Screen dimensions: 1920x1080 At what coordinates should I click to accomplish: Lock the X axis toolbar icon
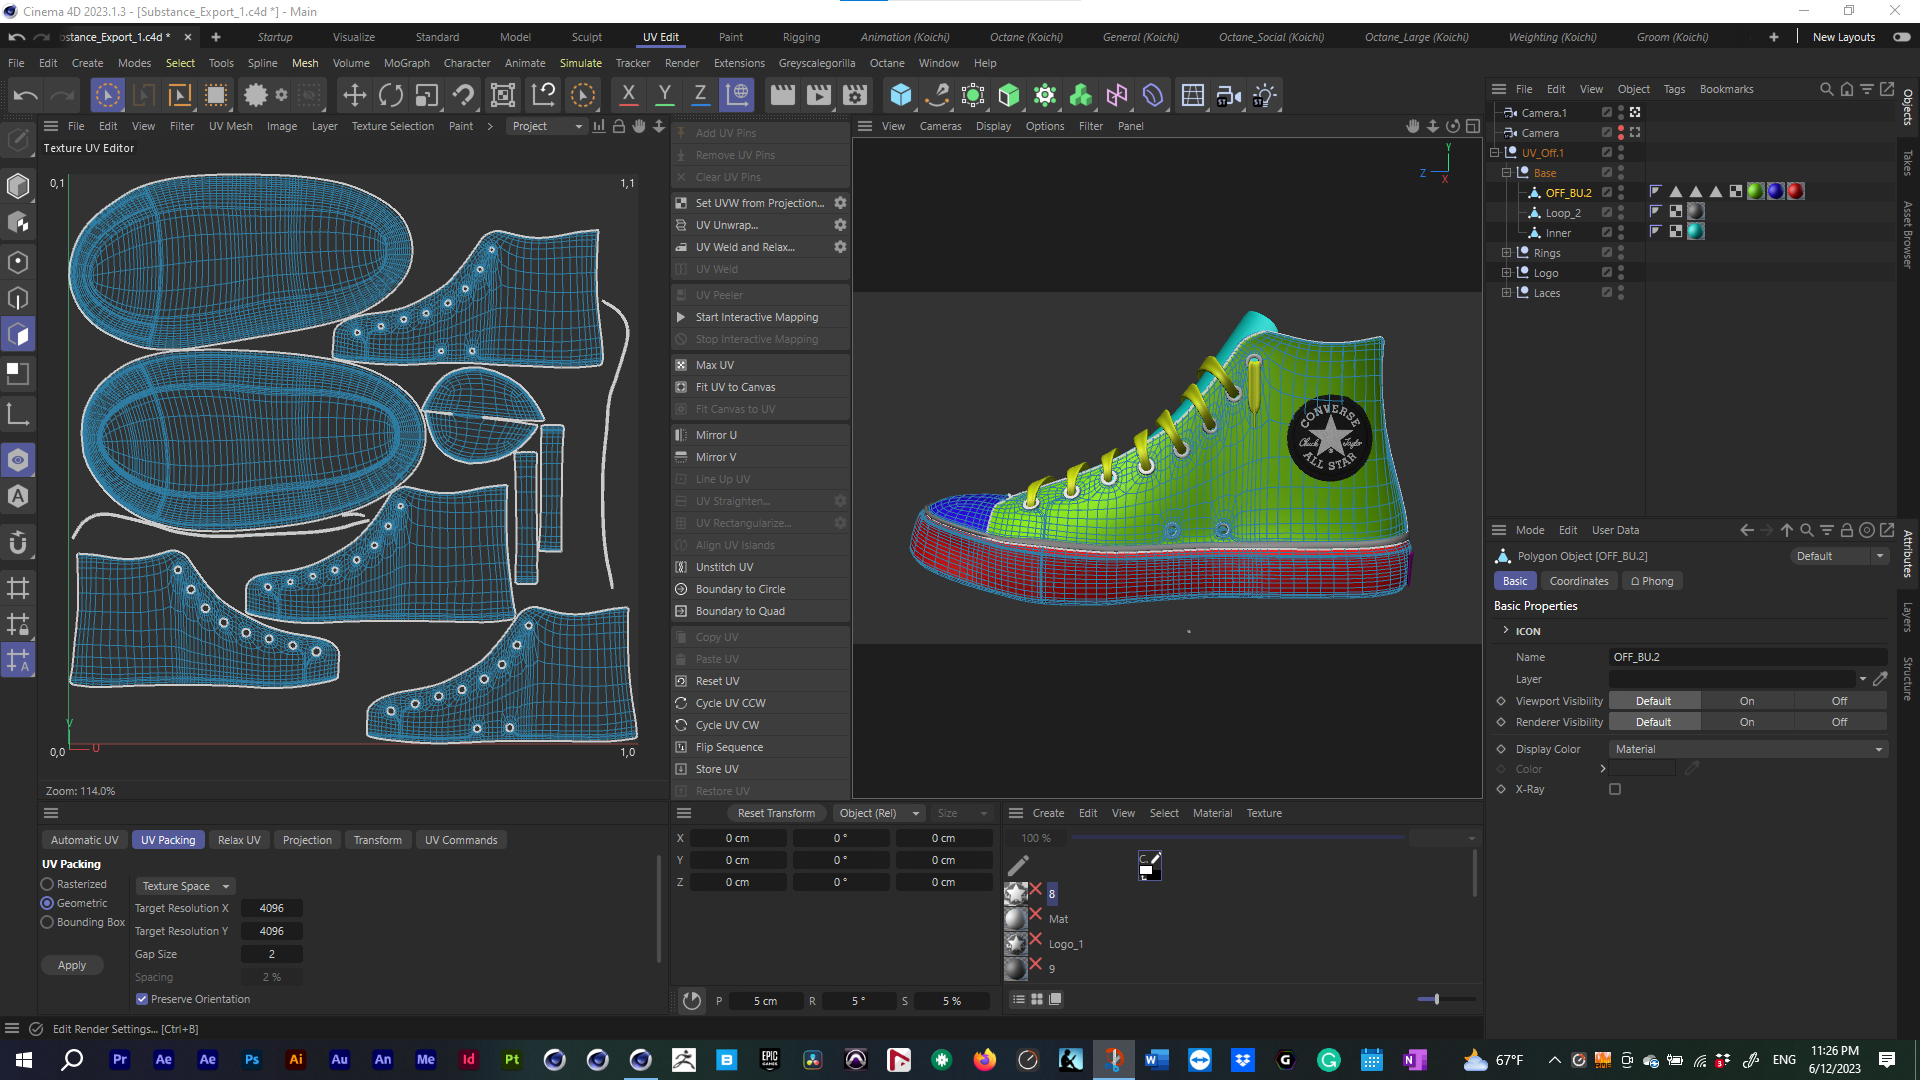tap(628, 95)
